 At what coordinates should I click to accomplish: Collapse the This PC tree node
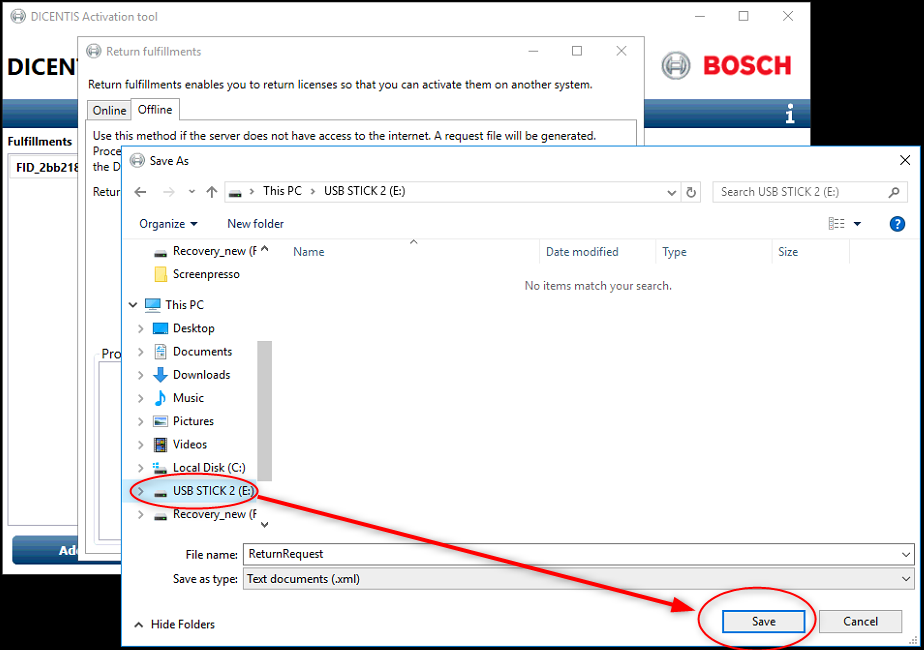click(x=133, y=305)
